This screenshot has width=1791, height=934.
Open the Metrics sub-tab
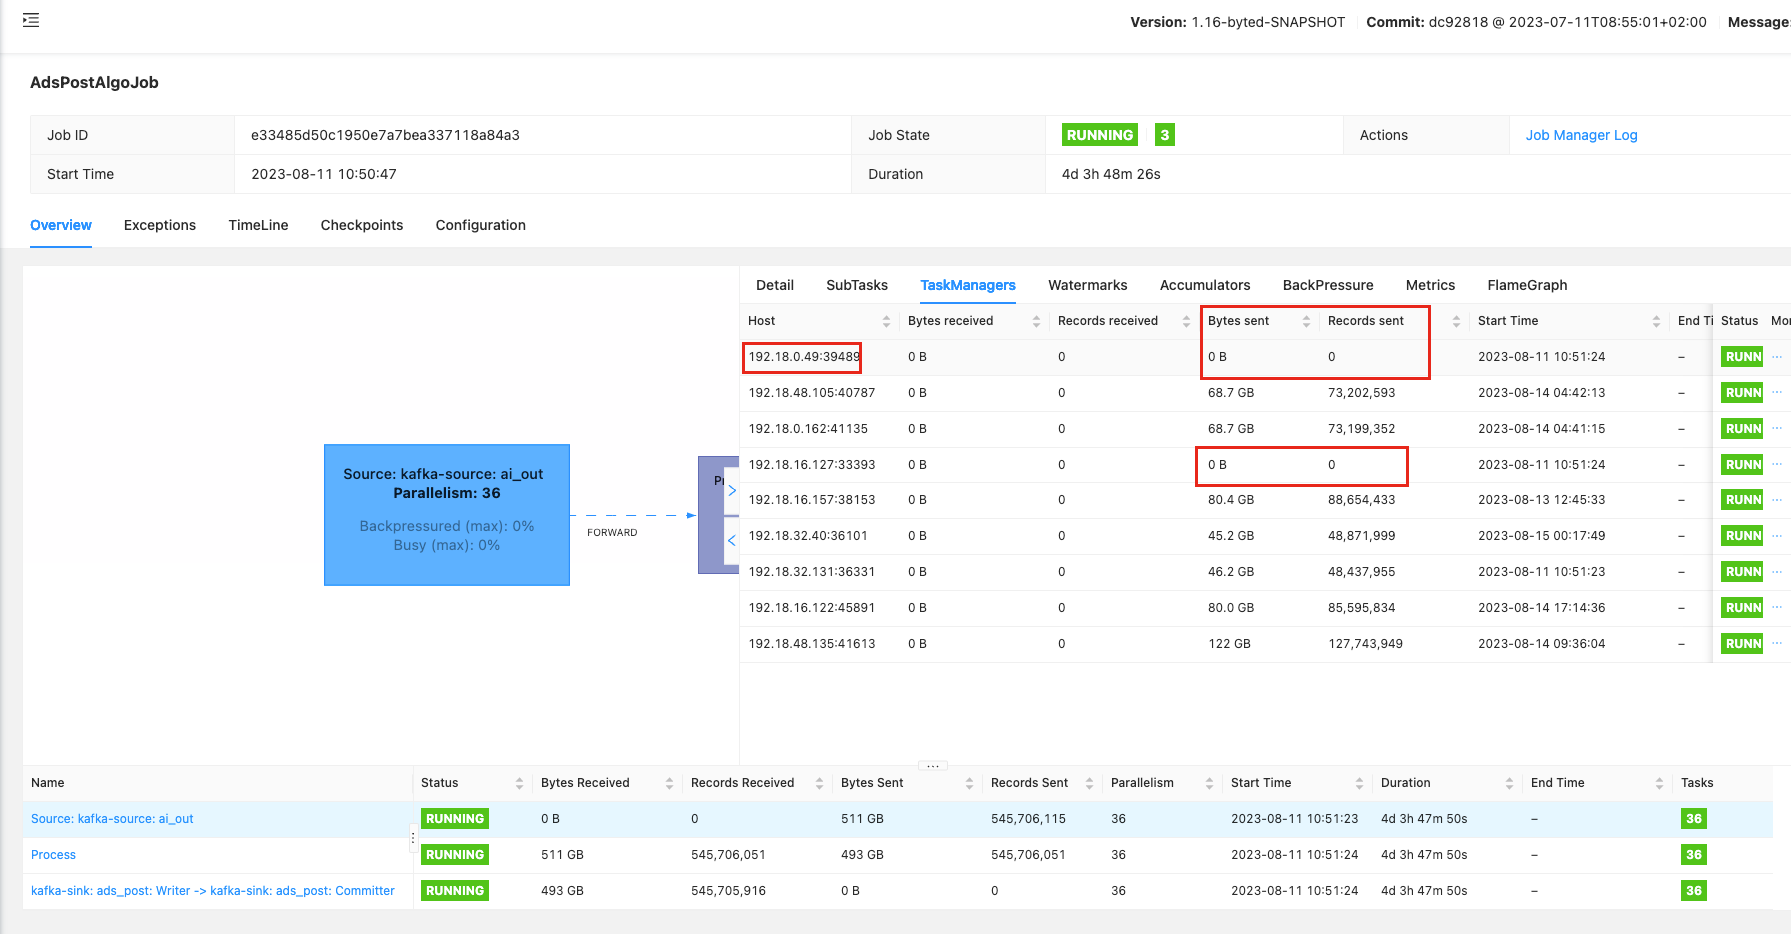pos(1430,285)
